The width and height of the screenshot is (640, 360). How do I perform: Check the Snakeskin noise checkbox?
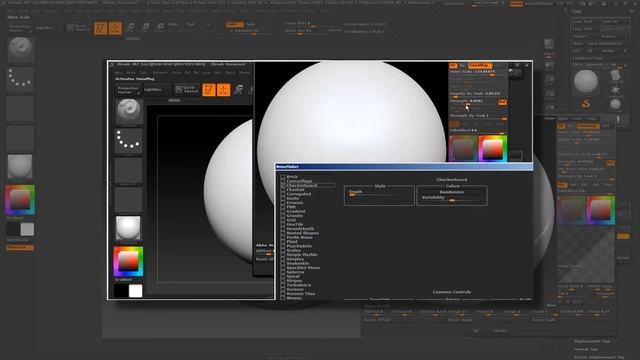pyautogui.click(x=282, y=263)
